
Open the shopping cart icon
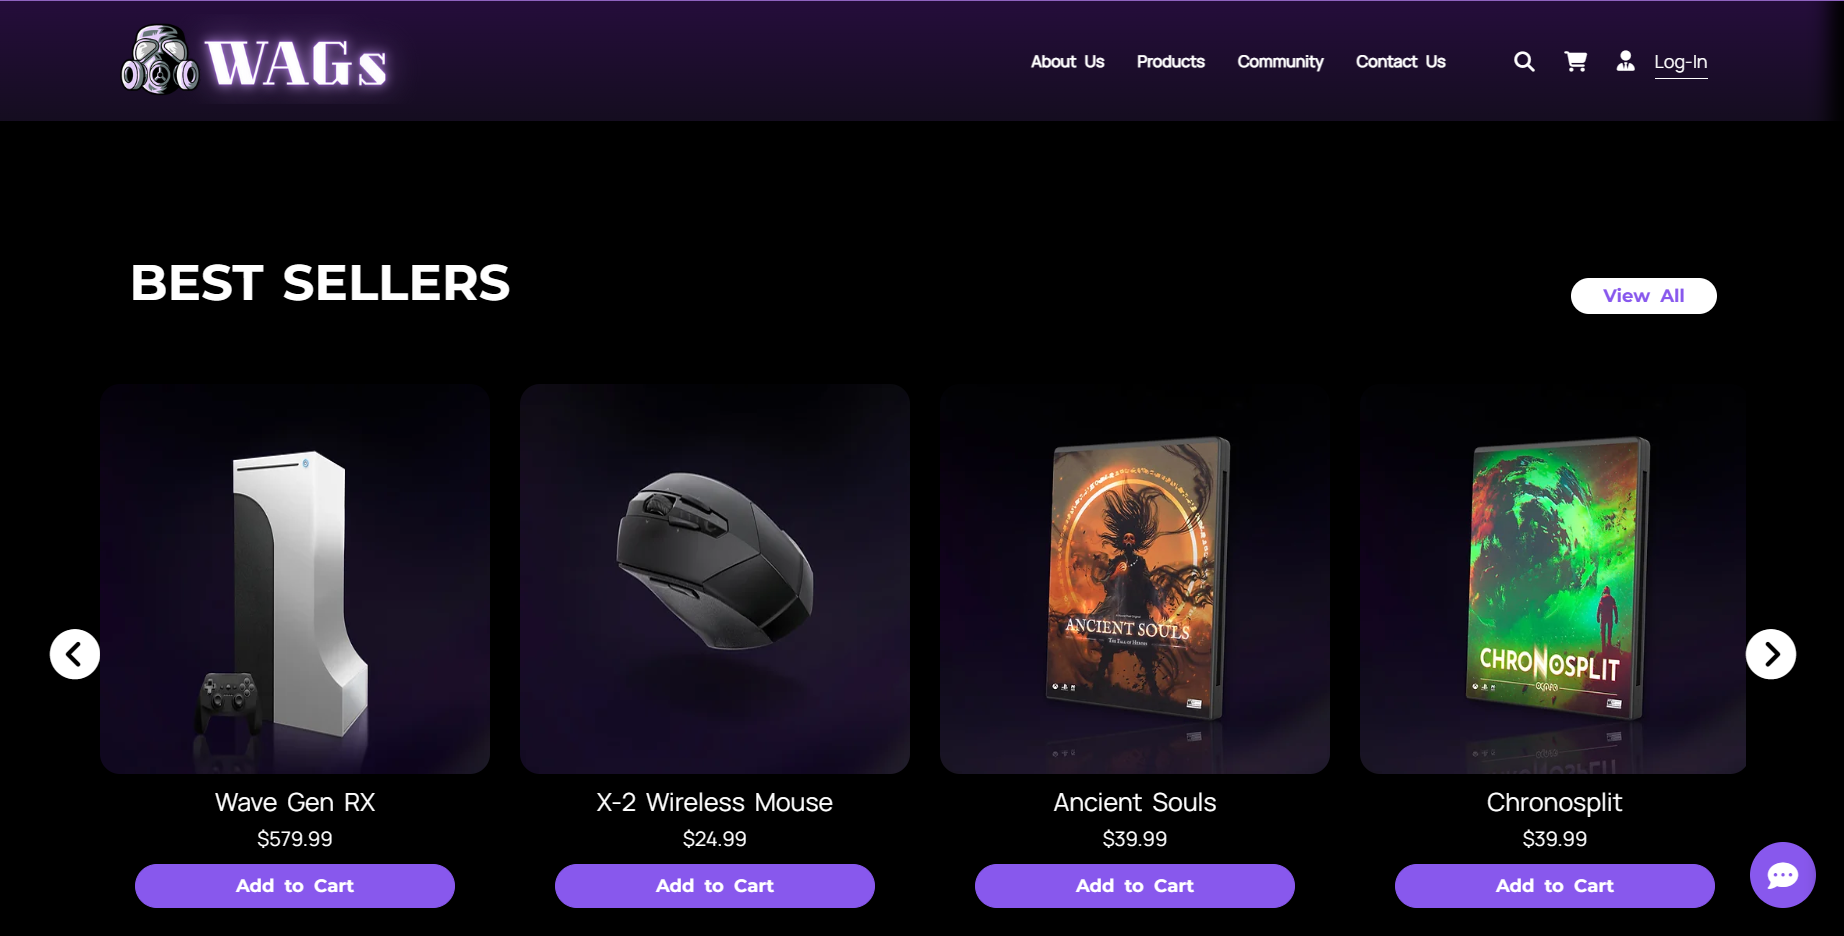[x=1575, y=61]
